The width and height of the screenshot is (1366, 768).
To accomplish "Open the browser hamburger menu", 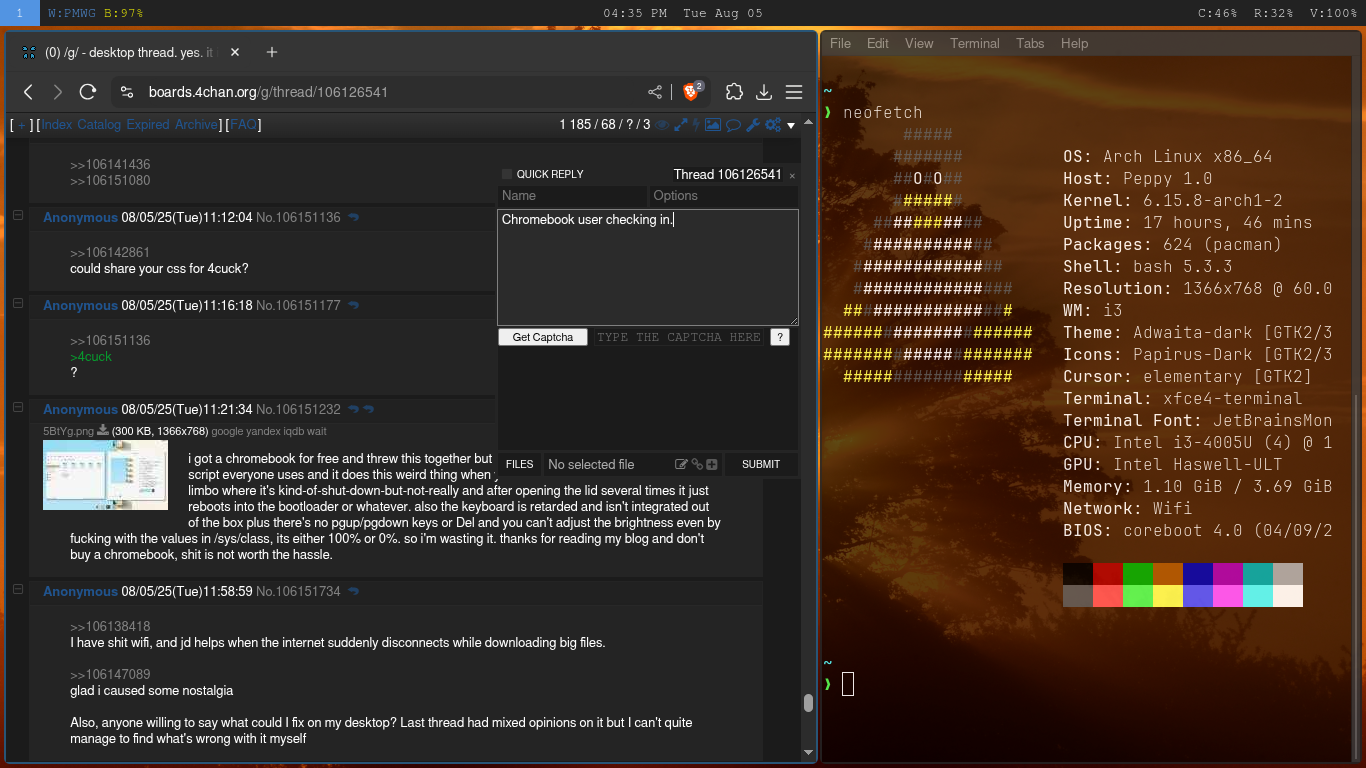I will (794, 92).
